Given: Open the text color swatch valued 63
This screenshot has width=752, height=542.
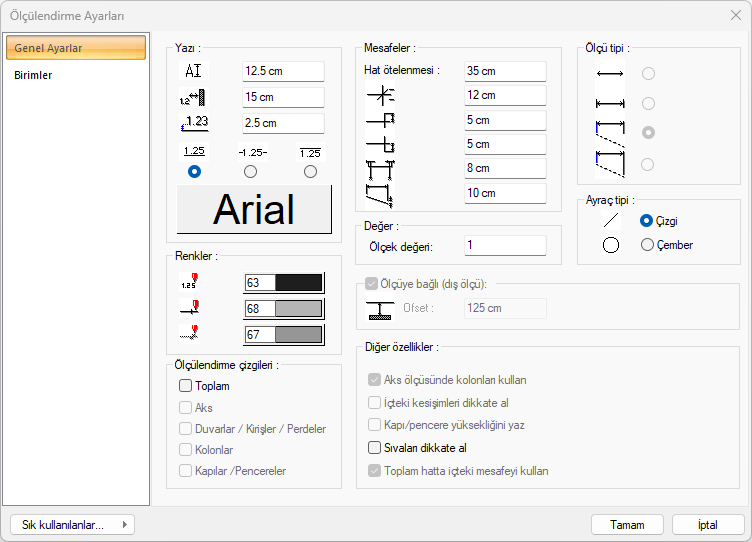Looking at the screenshot, I should coord(284,283).
